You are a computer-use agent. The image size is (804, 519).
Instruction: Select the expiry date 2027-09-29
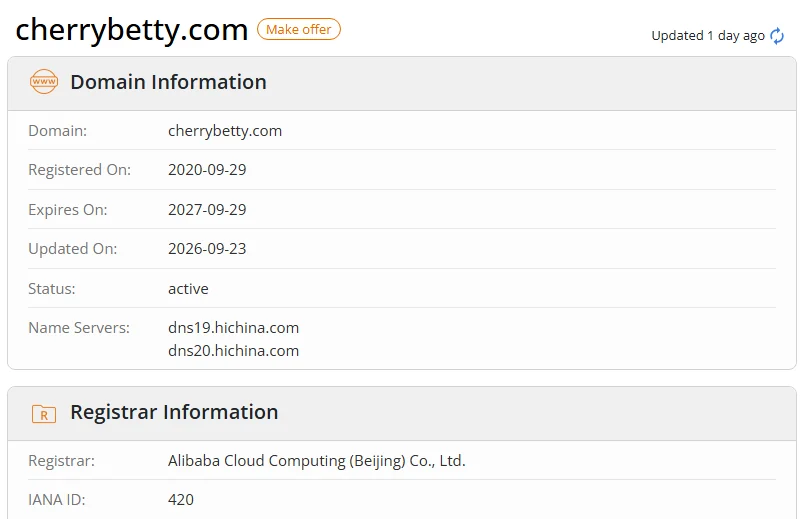207,210
